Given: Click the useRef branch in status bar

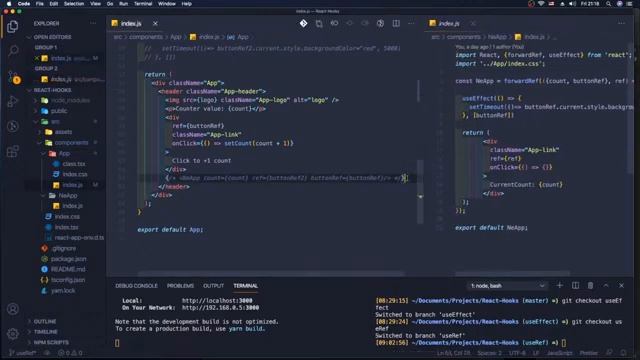Looking at the screenshot, I should (23, 353).
